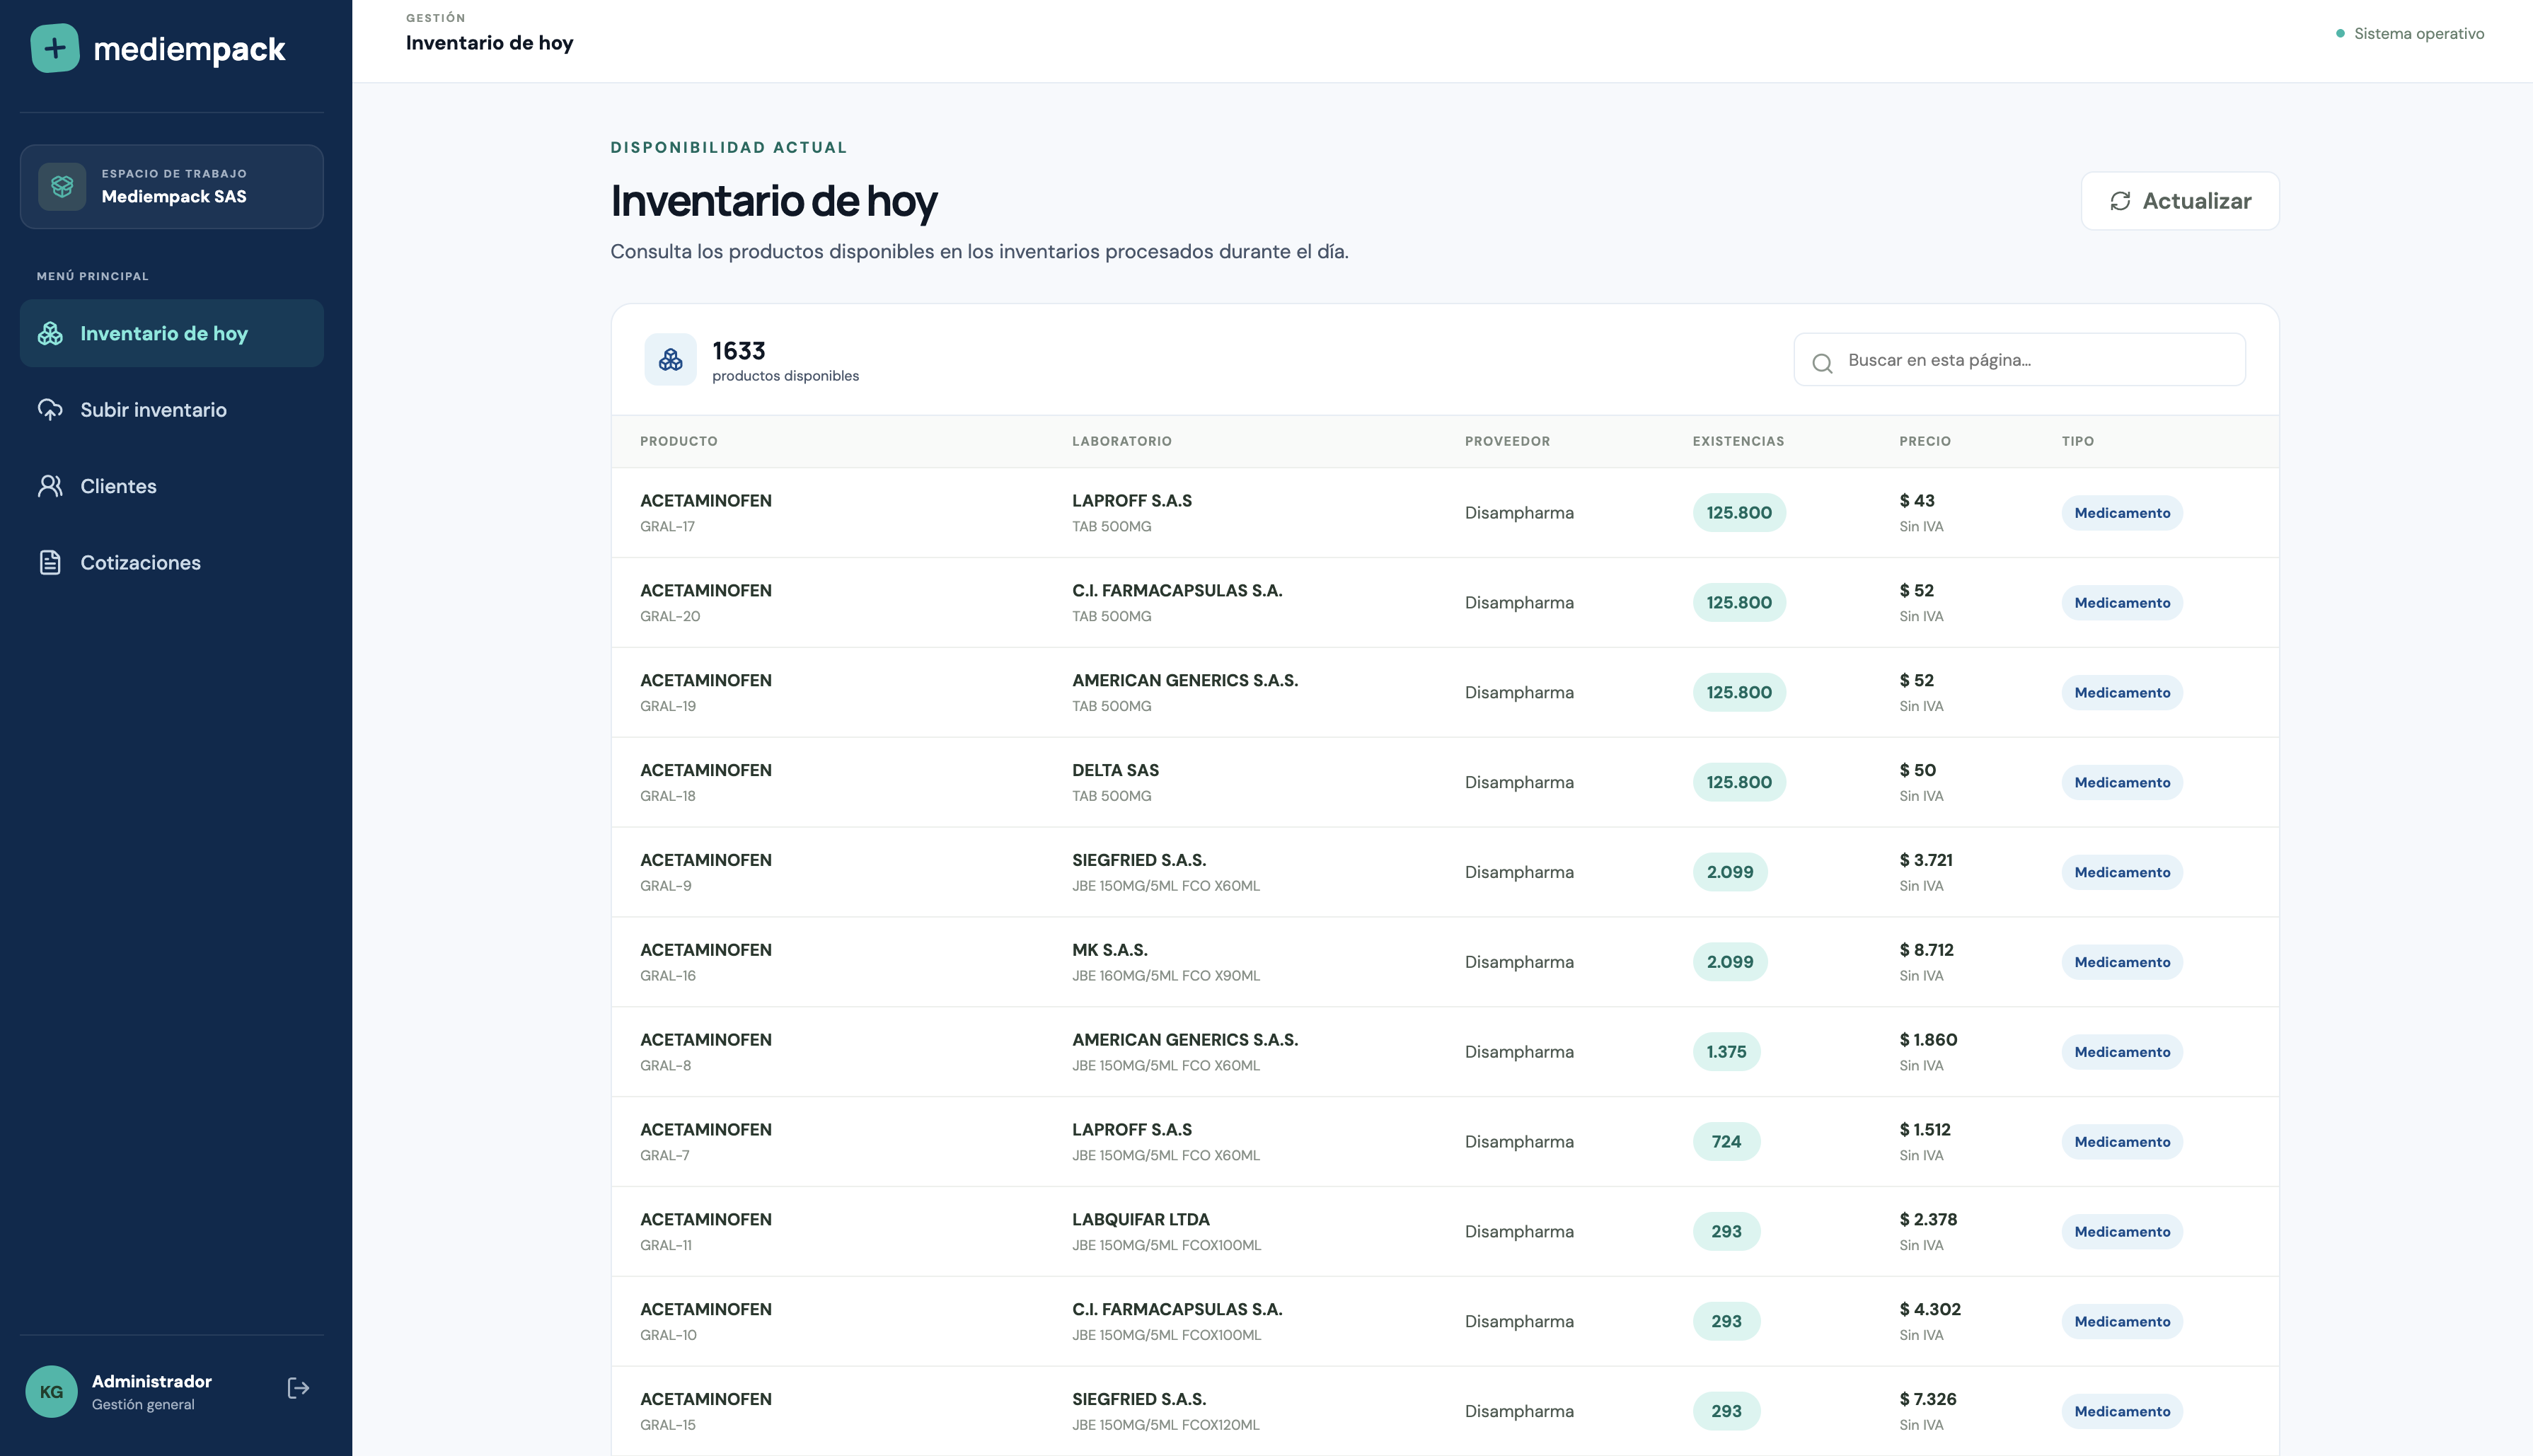Click DELTA SAS laboratory cell

pyautogui.click(x=1115, y=770)
